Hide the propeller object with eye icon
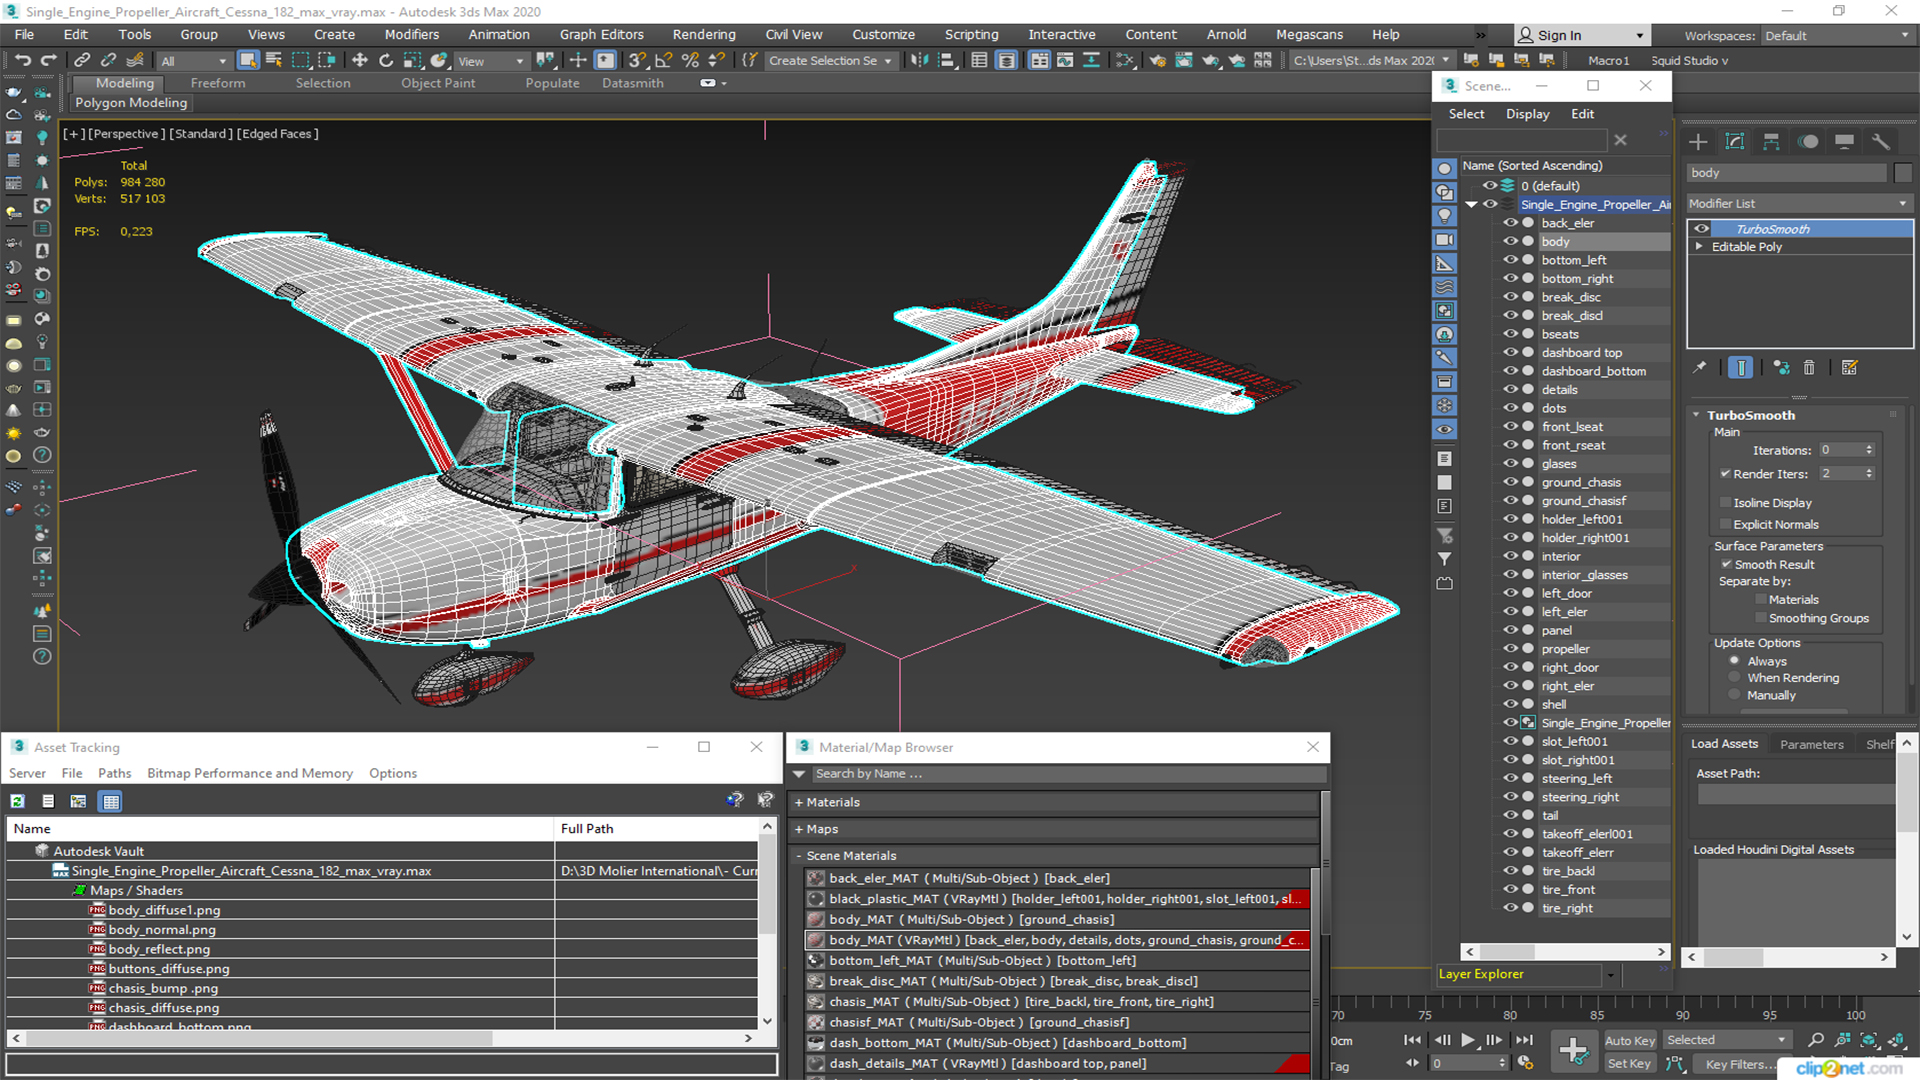This screenshot has height=1080, width=1920. click(1510, 649)
